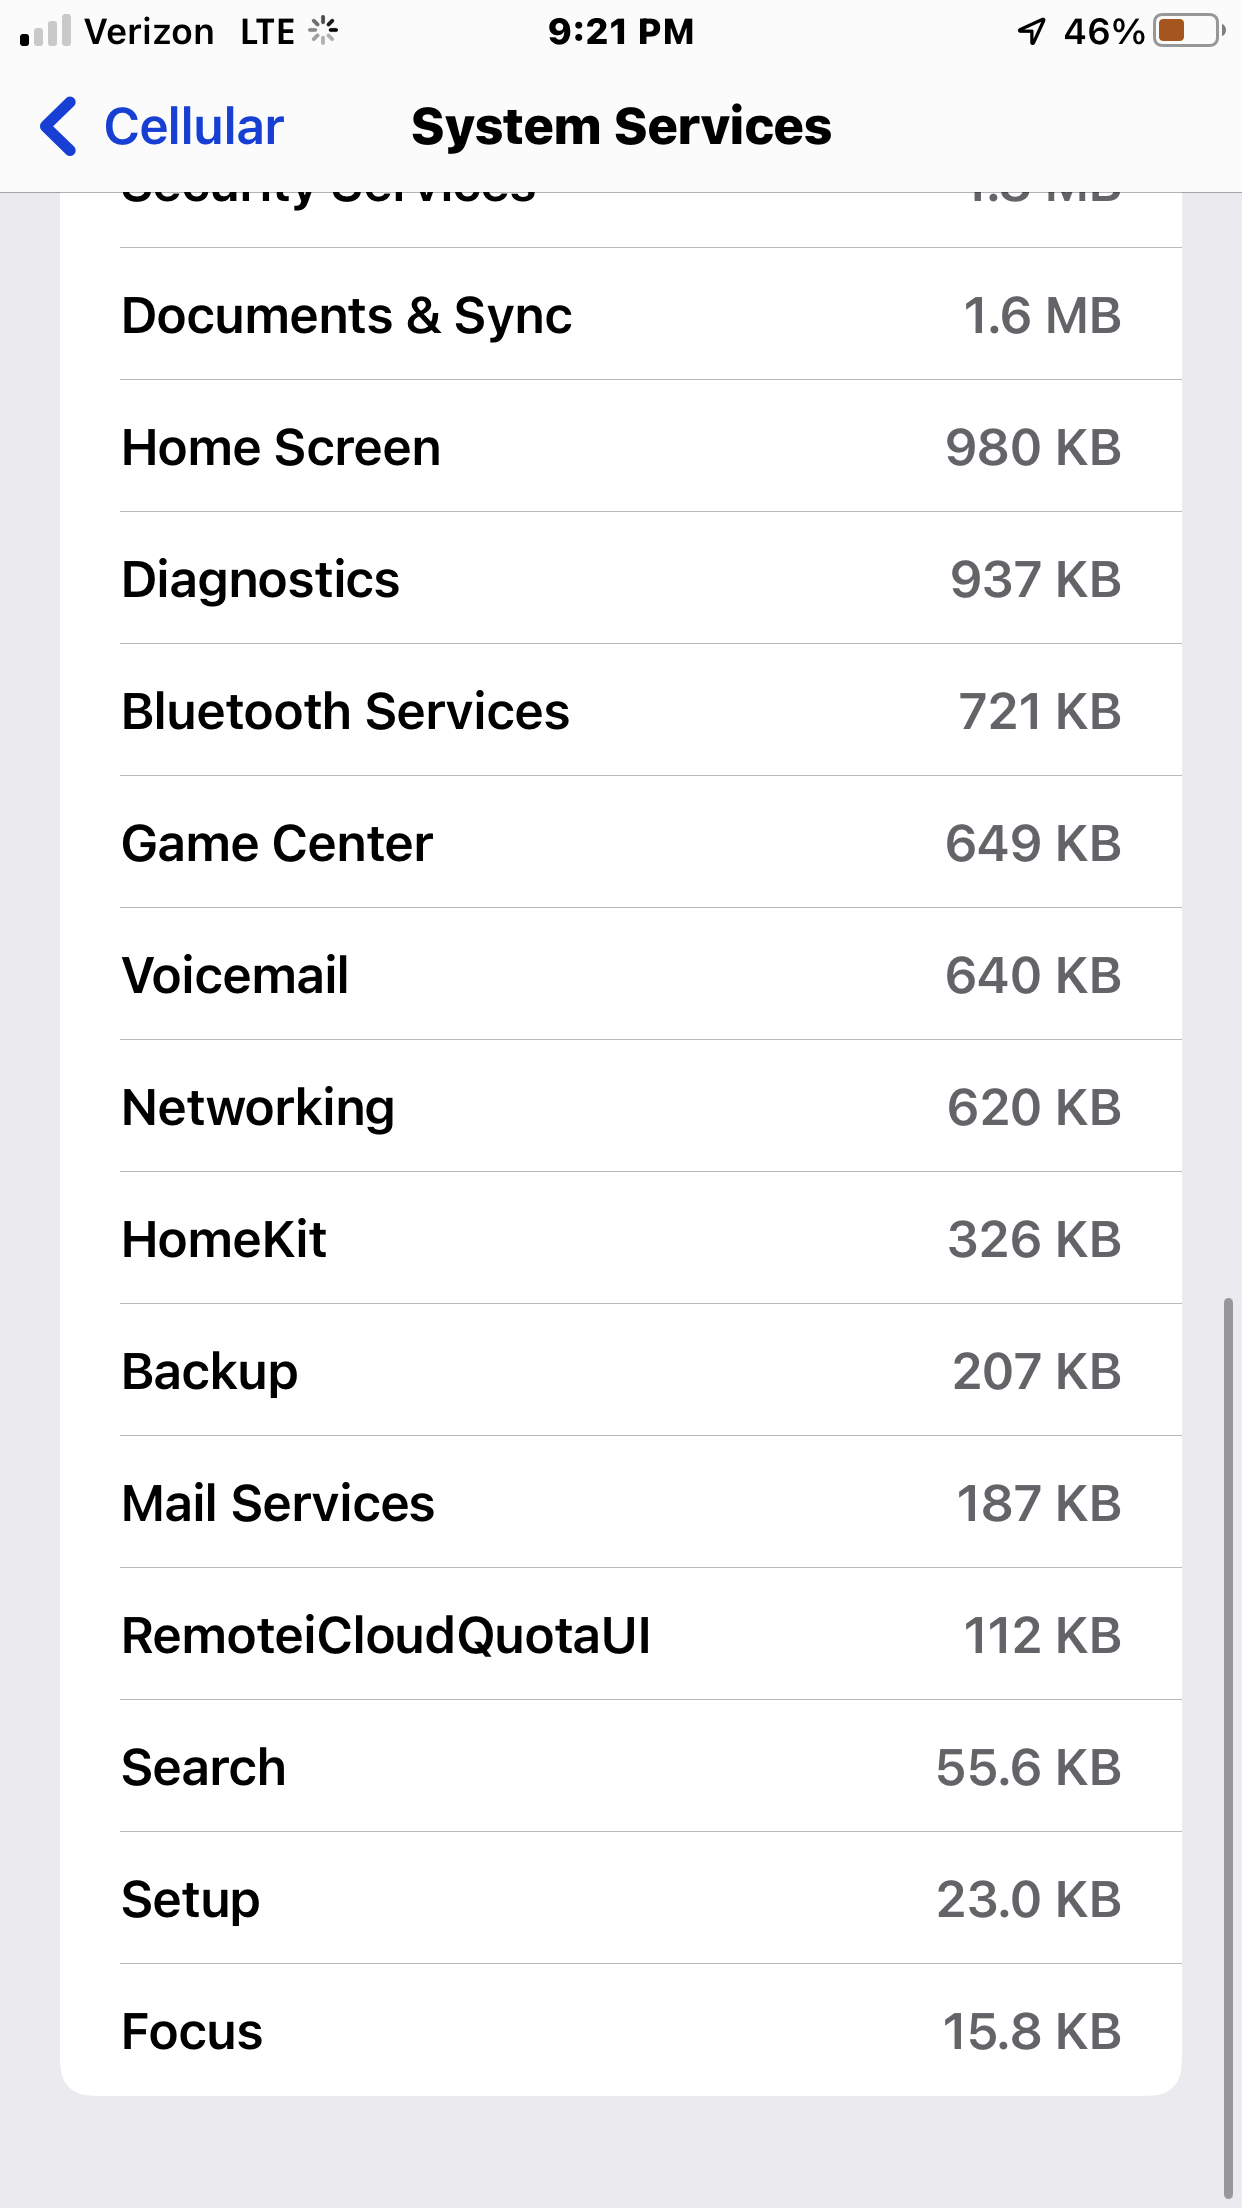This screenshot has width=1242, height=2208.
Task: Select the Game Center row
Action: (x=620, y=844)
